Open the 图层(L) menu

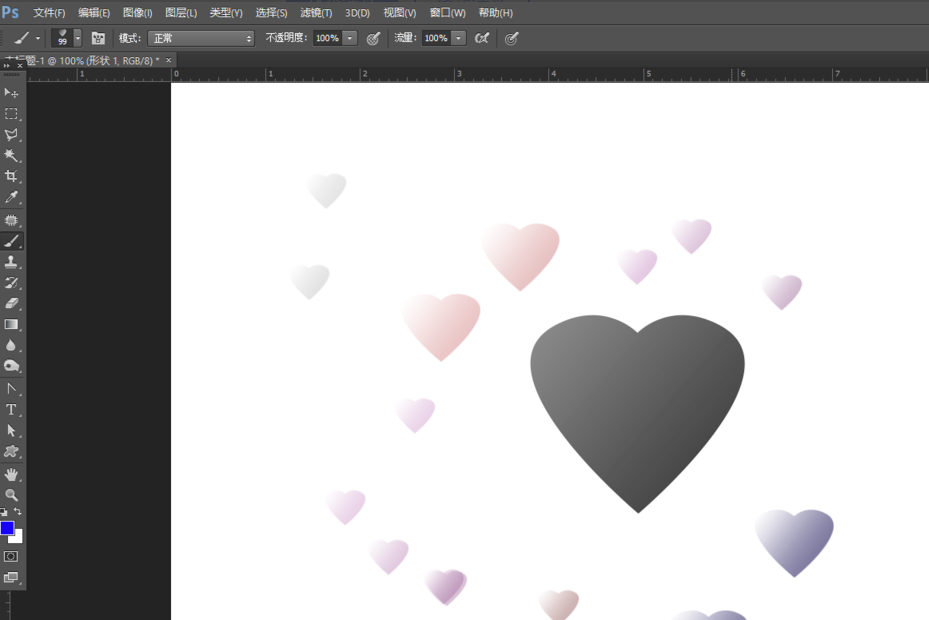181,12
